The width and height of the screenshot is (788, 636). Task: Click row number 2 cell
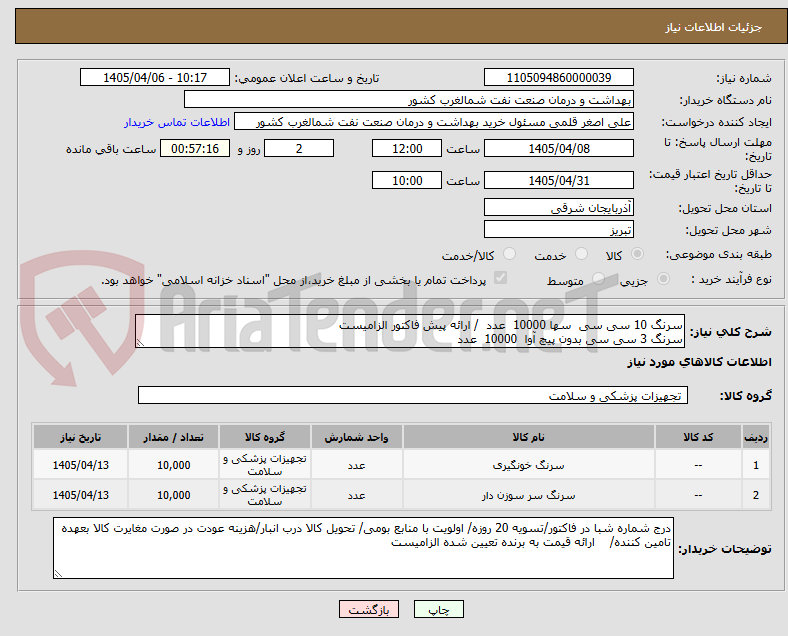756,495
